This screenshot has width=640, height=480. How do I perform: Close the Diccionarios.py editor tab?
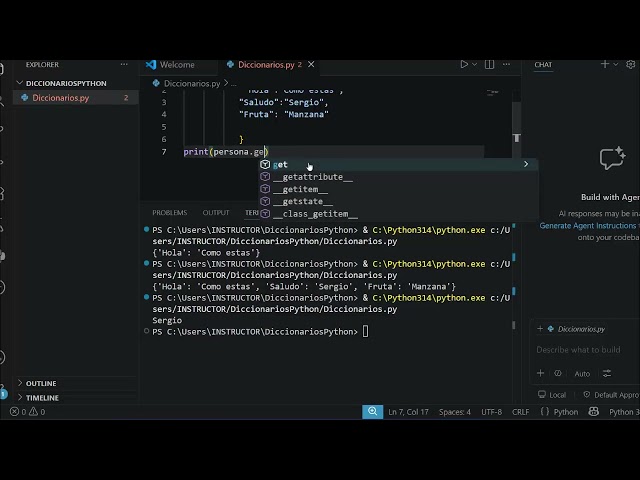[x=311, y=64]
